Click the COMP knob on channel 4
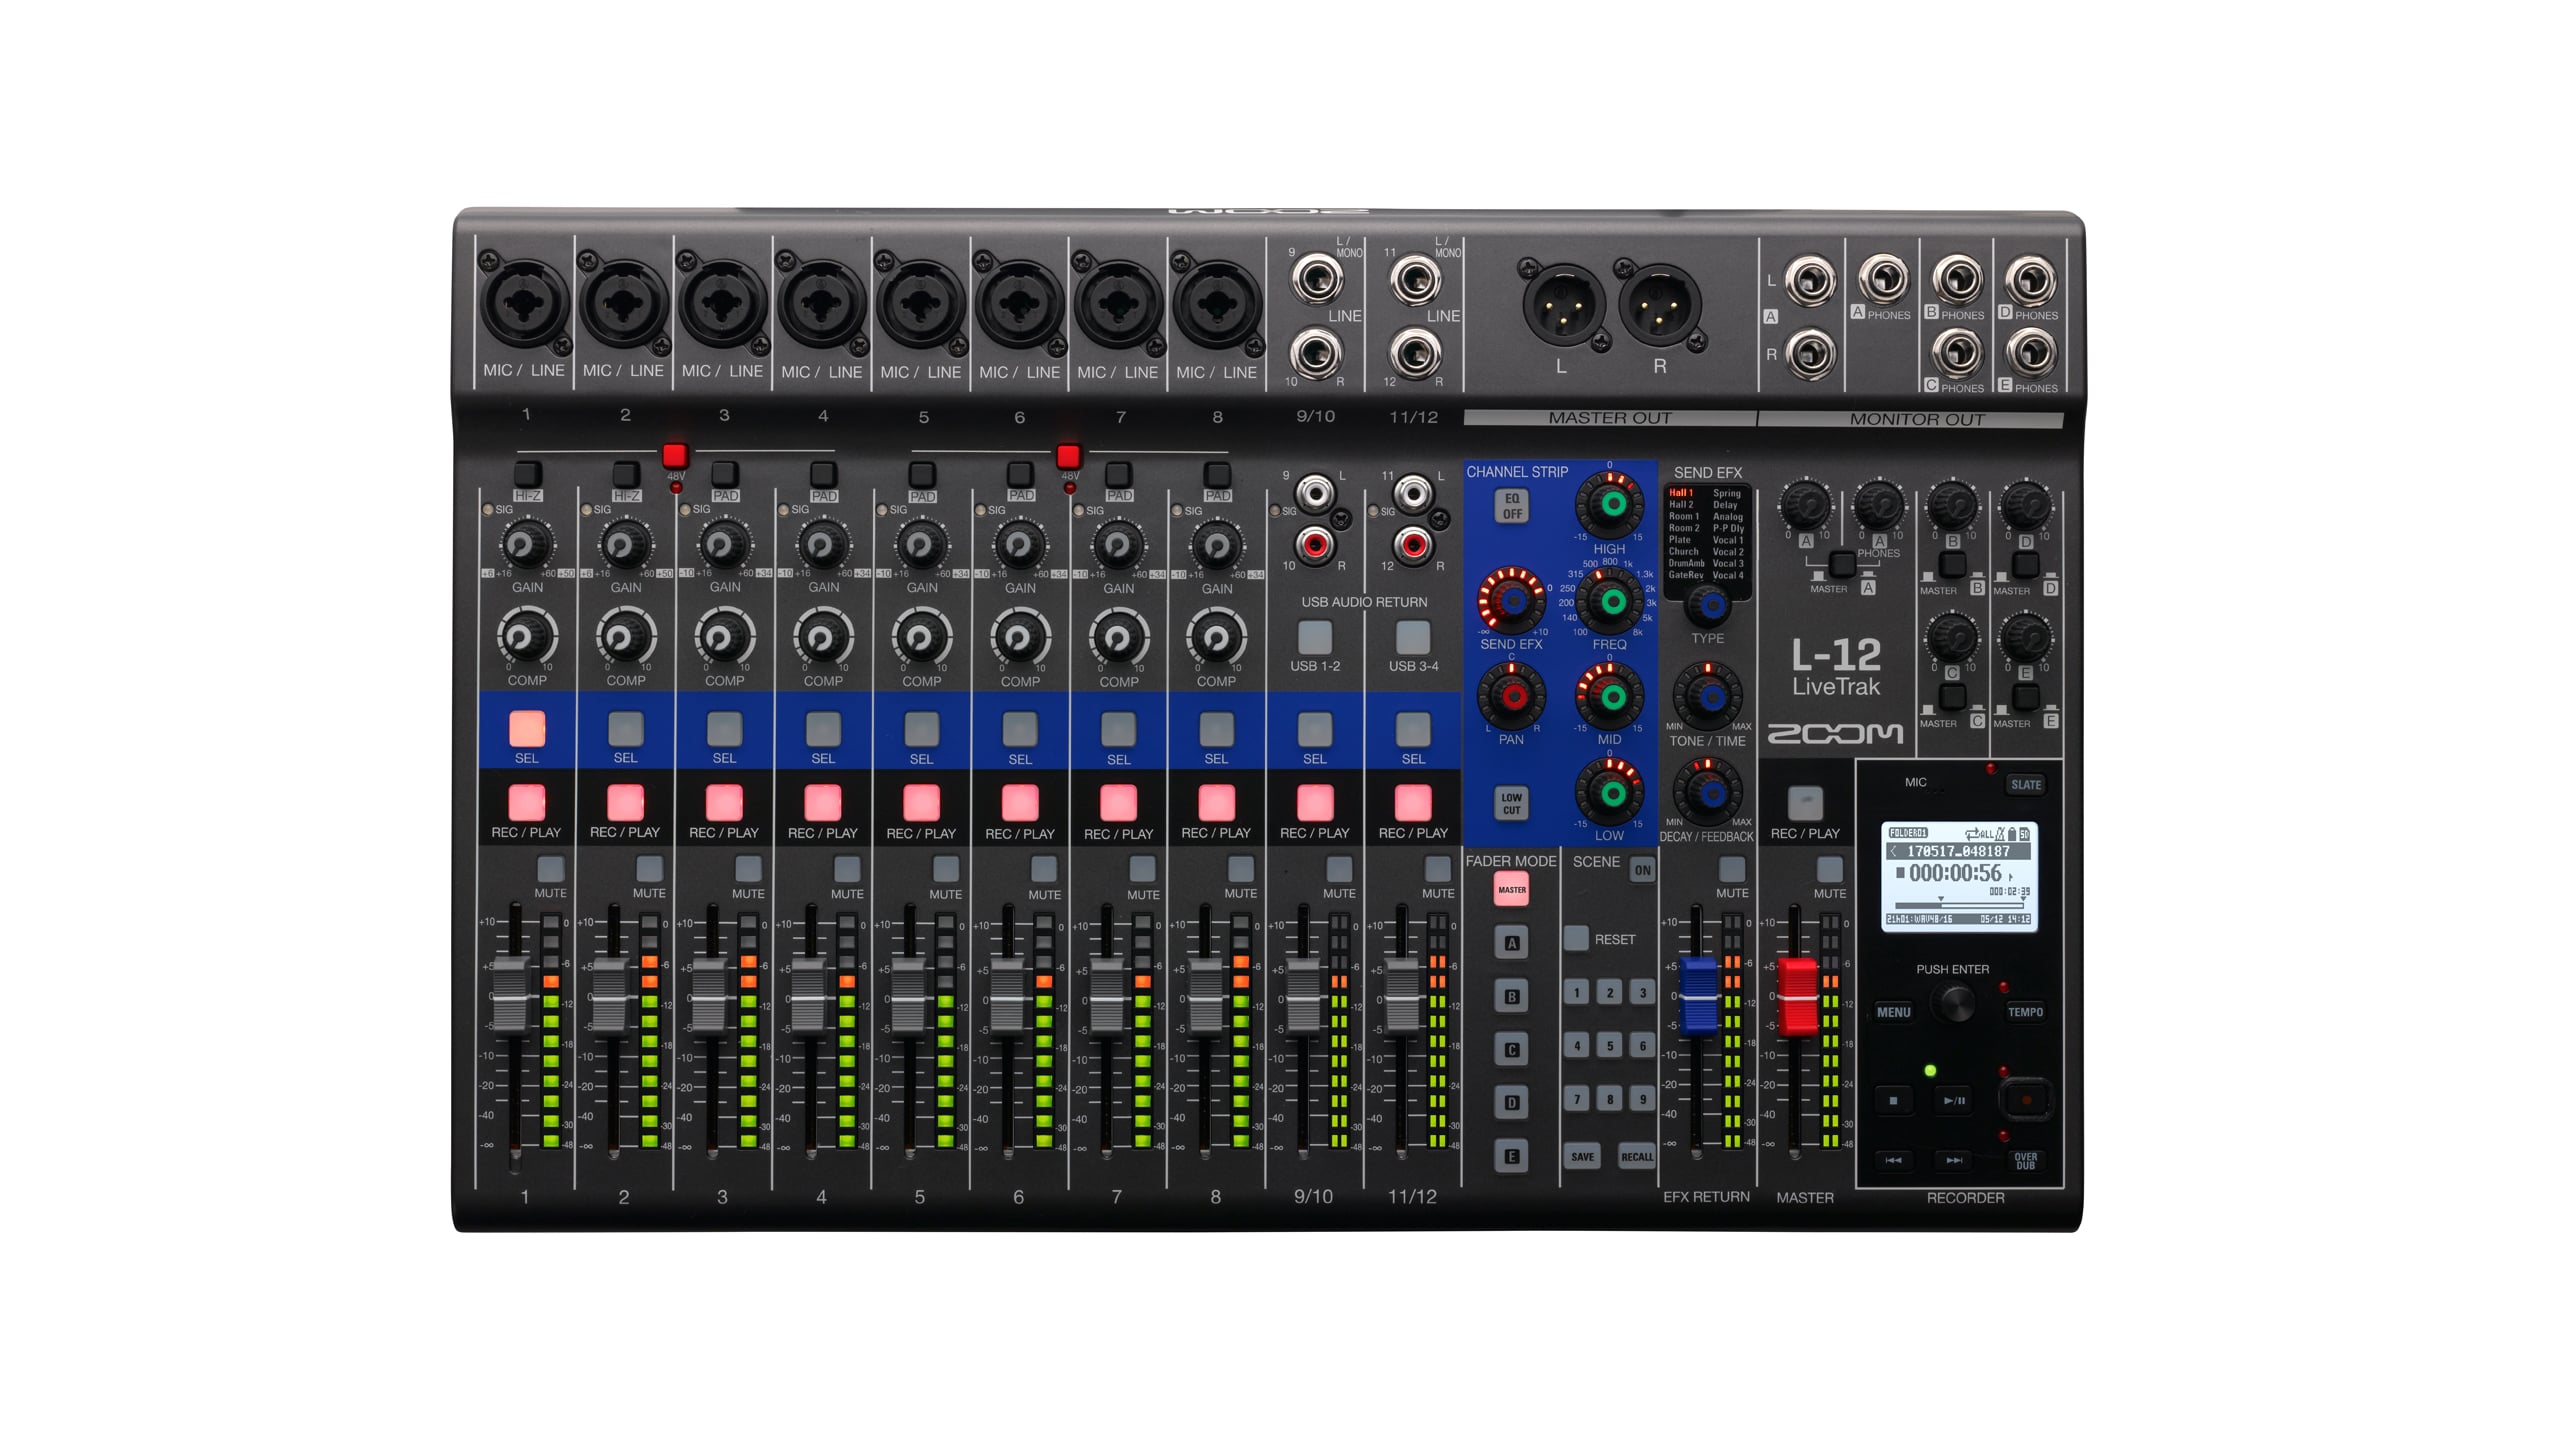This screenshot has width=2550, height=1439. pyautogui.click(x=823, y=638)
